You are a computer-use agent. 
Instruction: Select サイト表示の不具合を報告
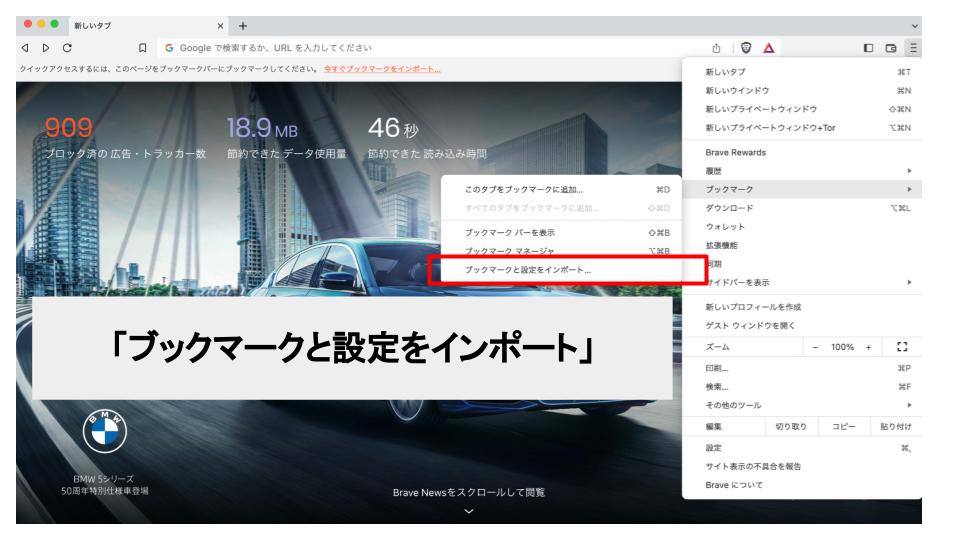click(x=802, y=467)
